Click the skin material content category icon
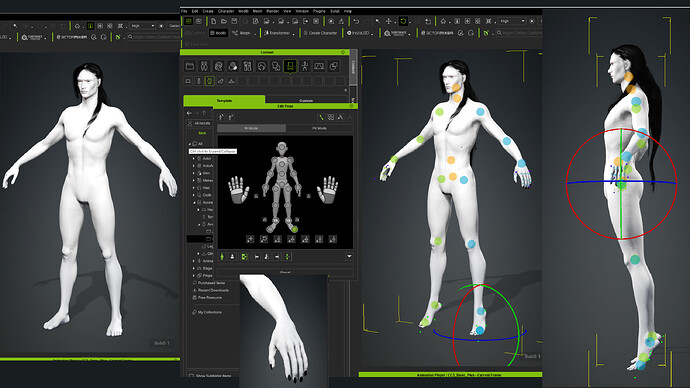The width and height of the screenshot is (690, 388). (x=233, y=66)
